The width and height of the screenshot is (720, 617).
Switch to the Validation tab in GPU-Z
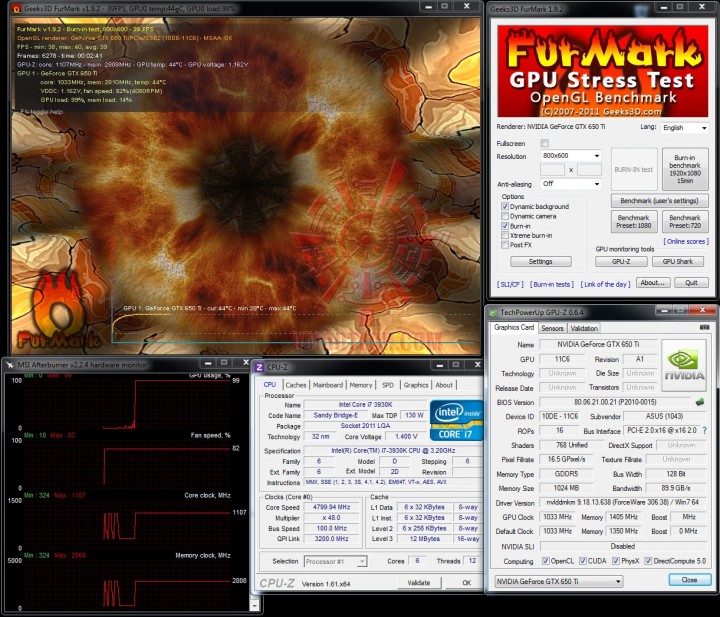tap(584, 328)
